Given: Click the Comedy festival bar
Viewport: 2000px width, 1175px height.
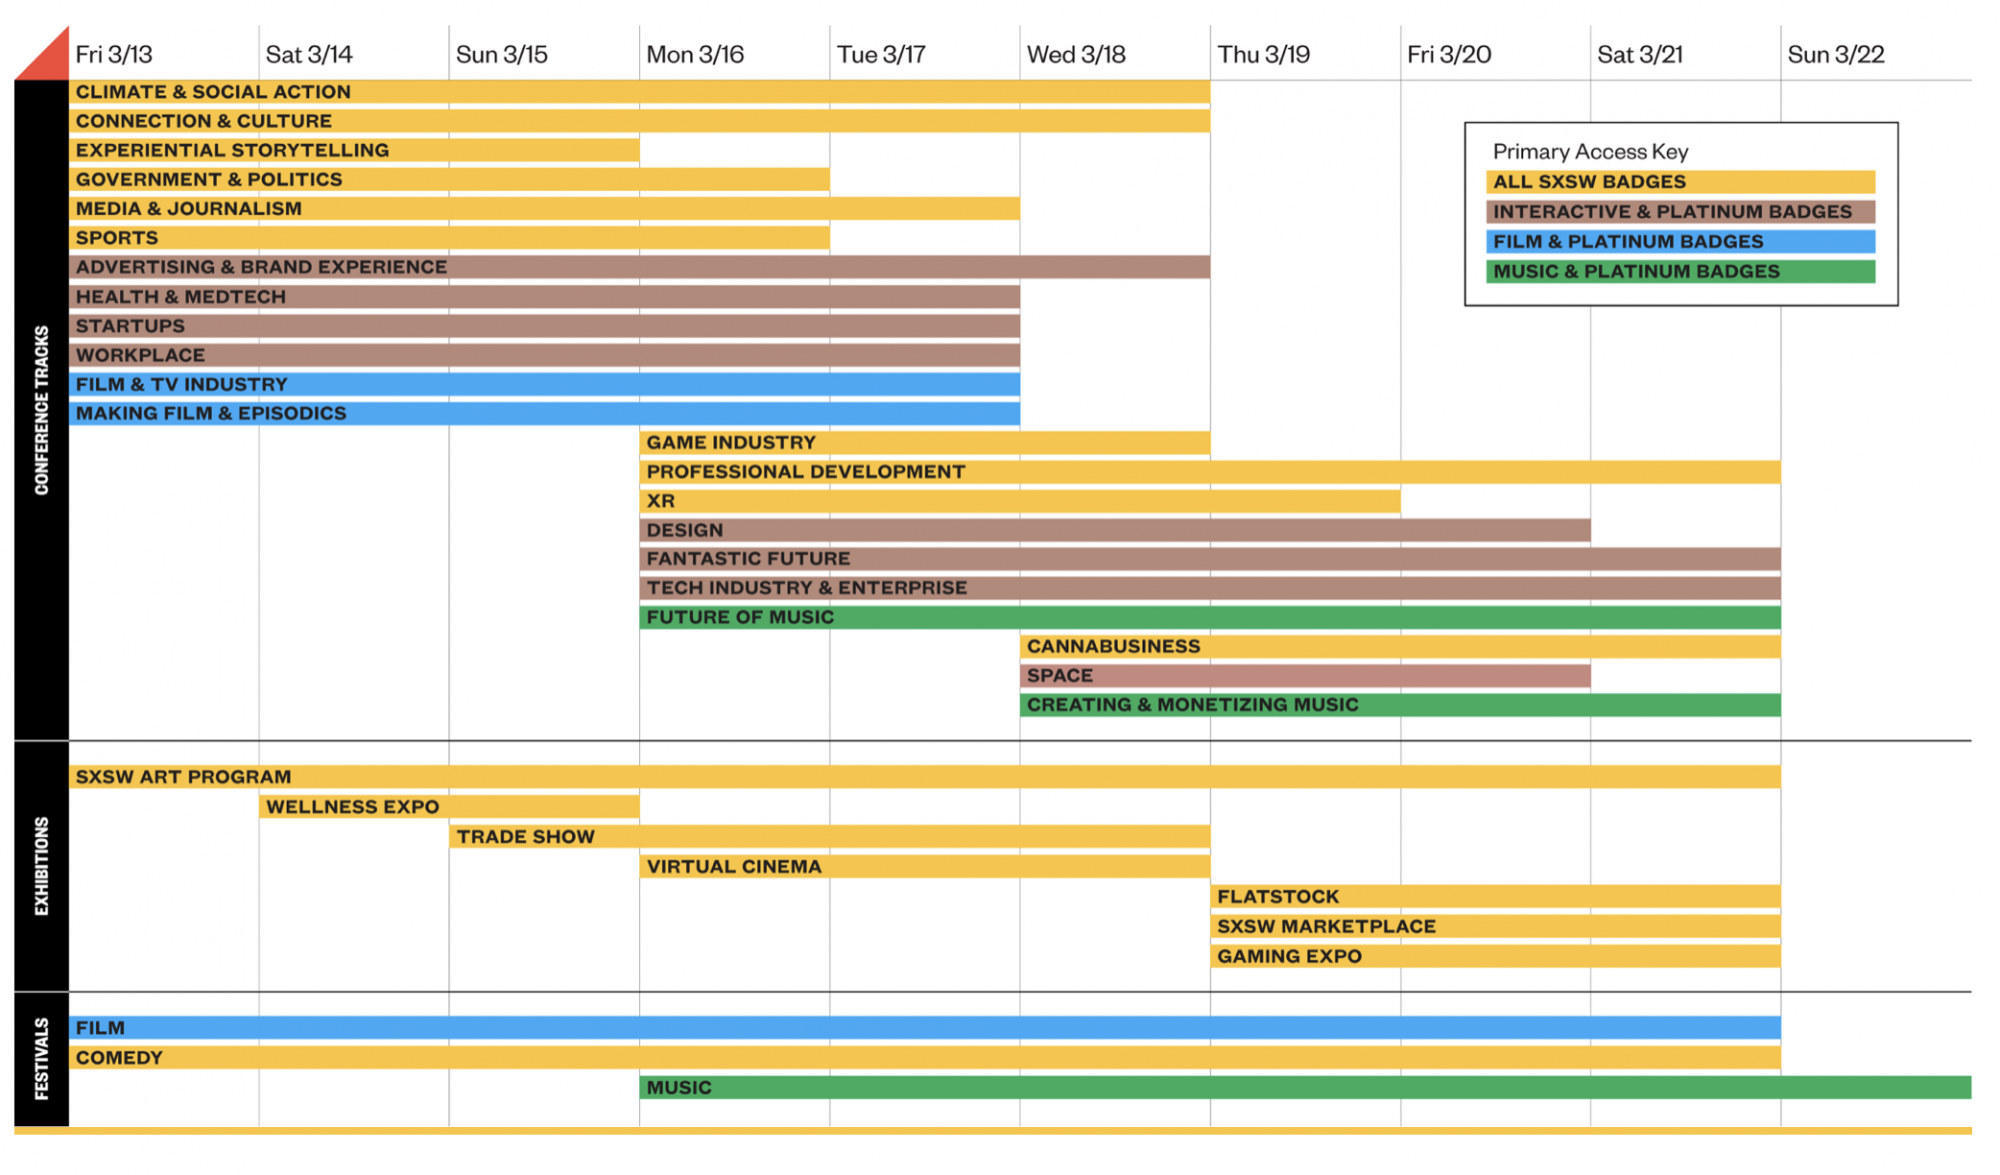Looking at the screenshot, I should tap(925, 1058).
